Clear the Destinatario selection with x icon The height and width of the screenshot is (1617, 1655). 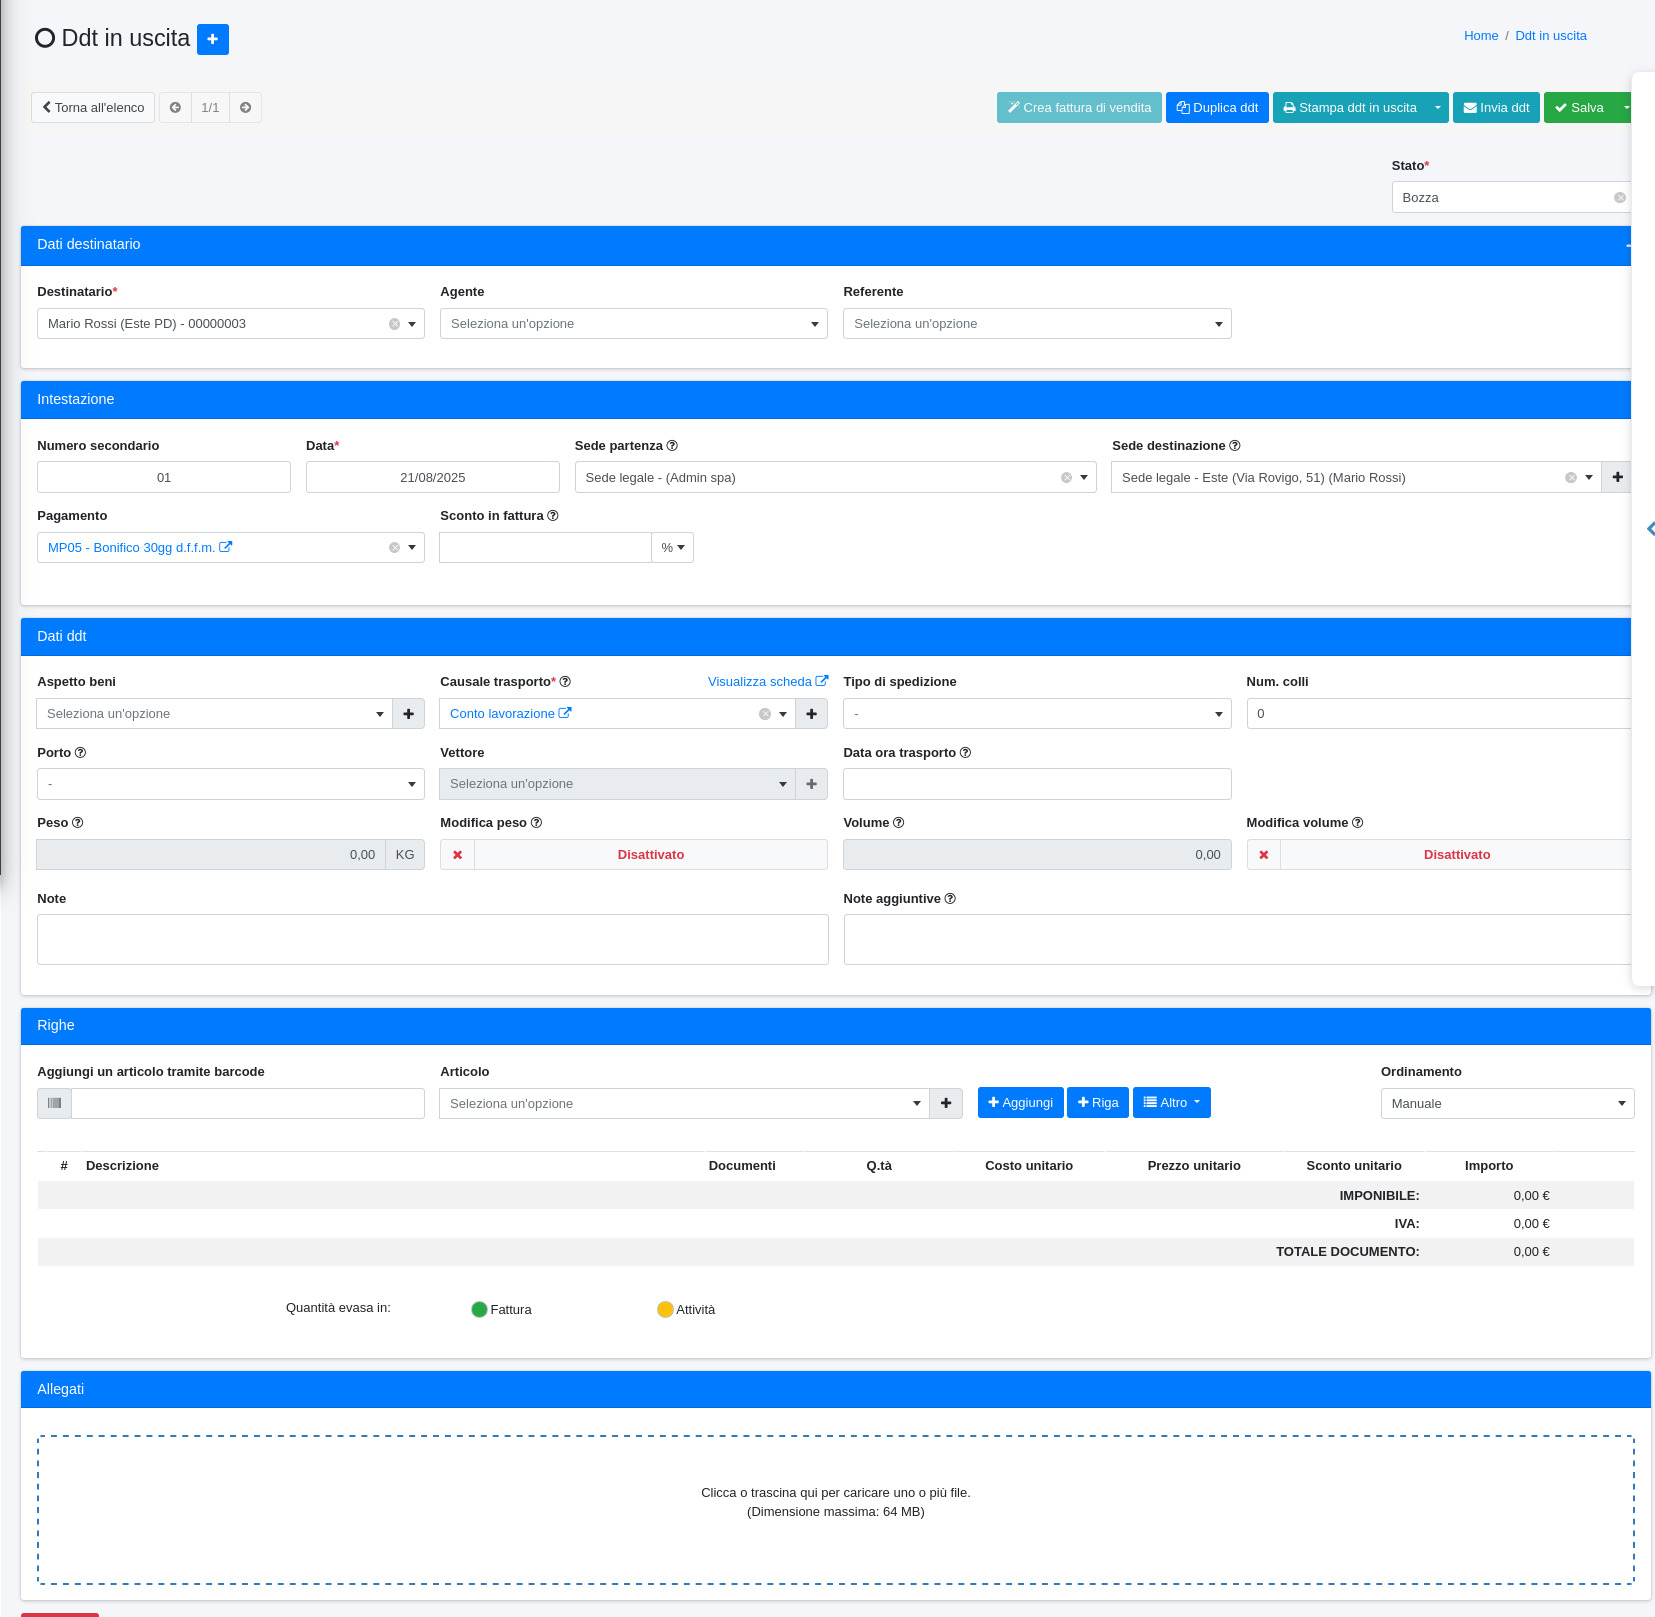point(394,324)
